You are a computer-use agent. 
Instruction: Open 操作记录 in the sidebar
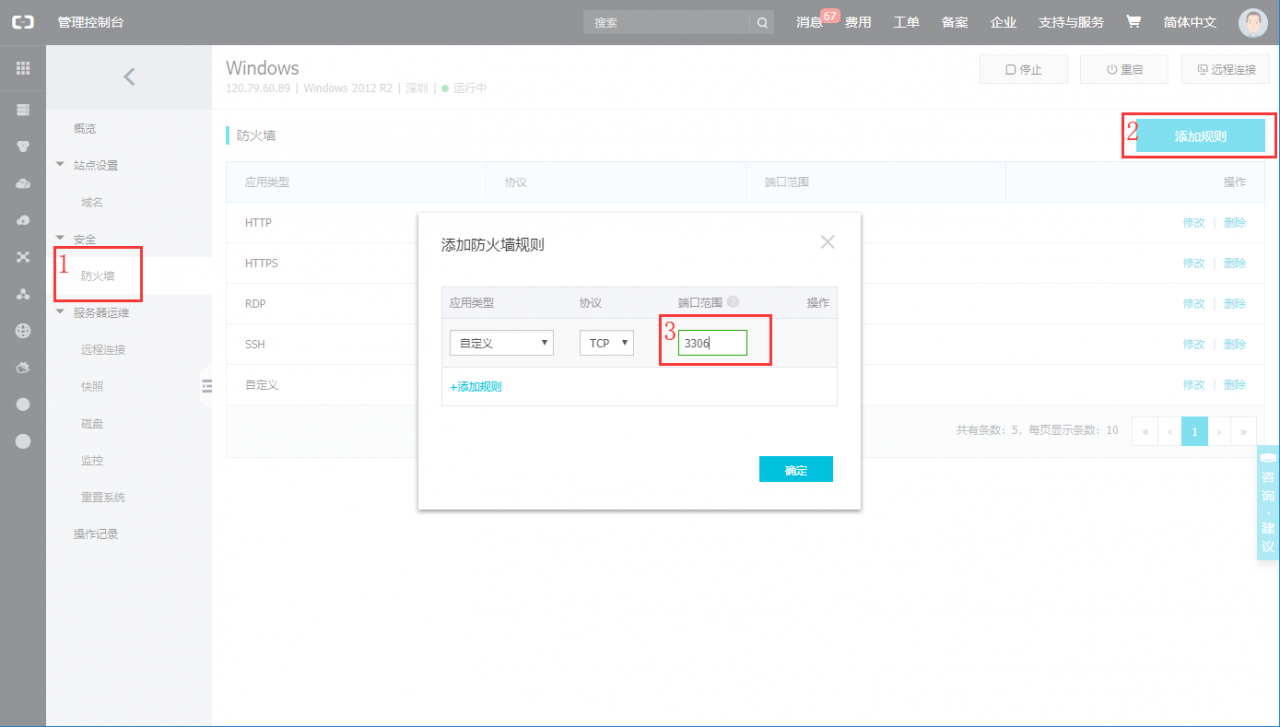pyautogui.click(x=96, y=534)
